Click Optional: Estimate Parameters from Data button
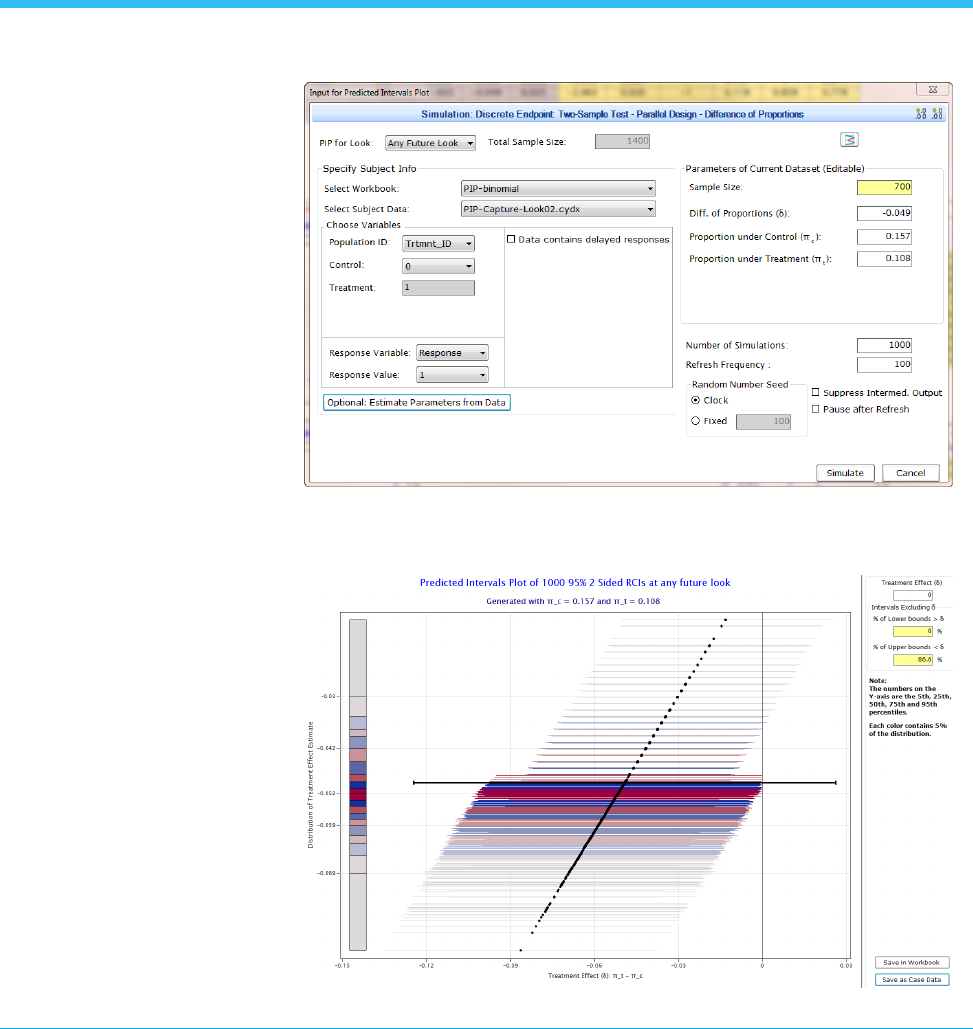Screen dimensions: 973x1029 (416, 402)
